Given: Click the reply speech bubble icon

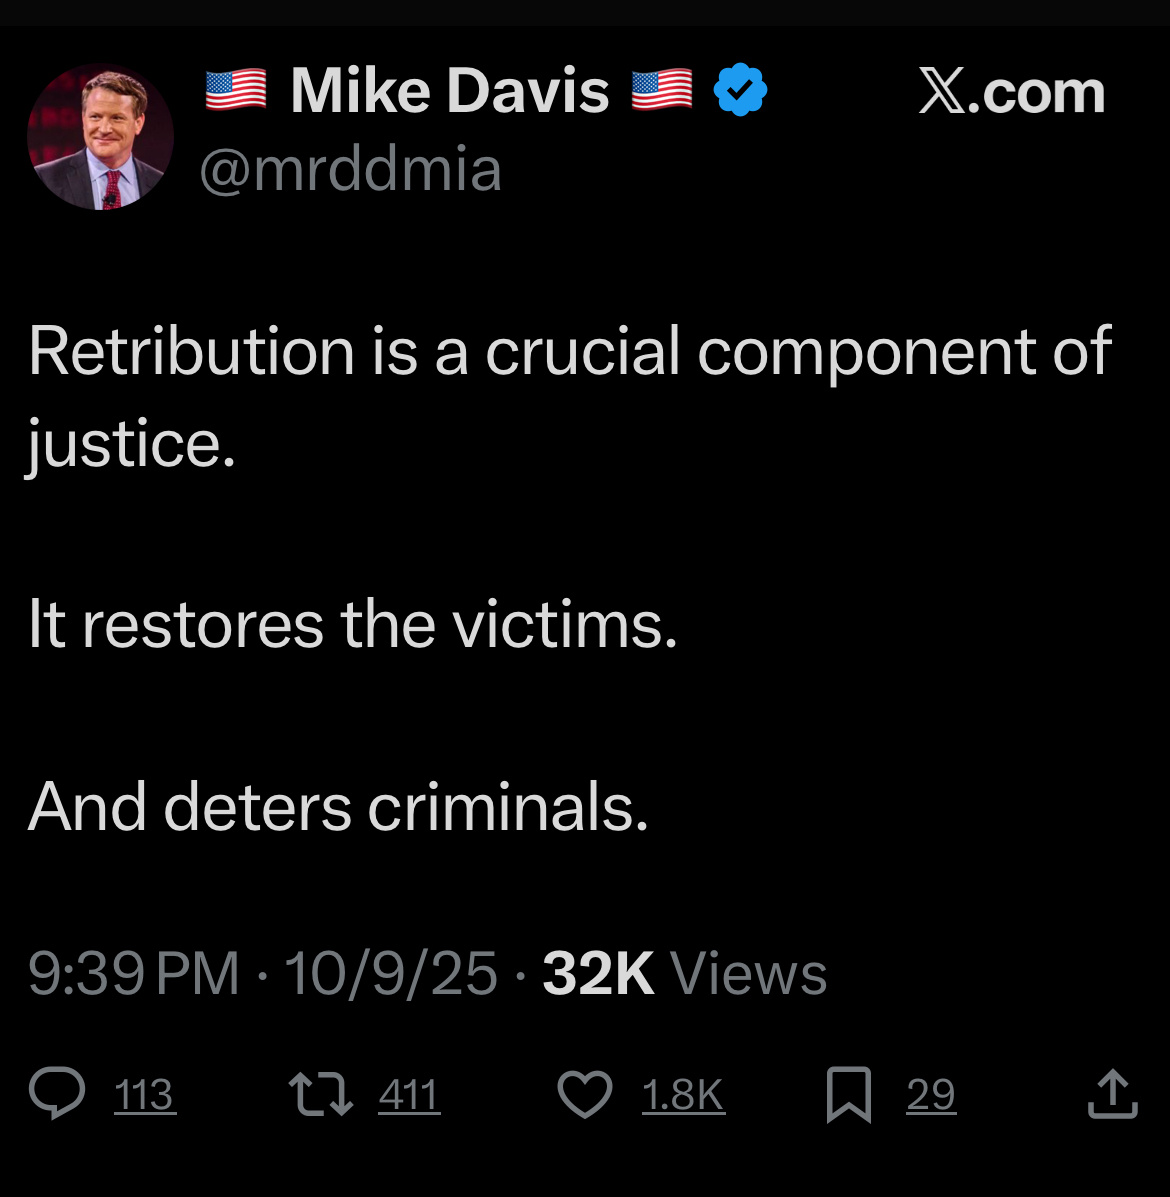Looking at the screenshot, I should (x=57, y=1093).
